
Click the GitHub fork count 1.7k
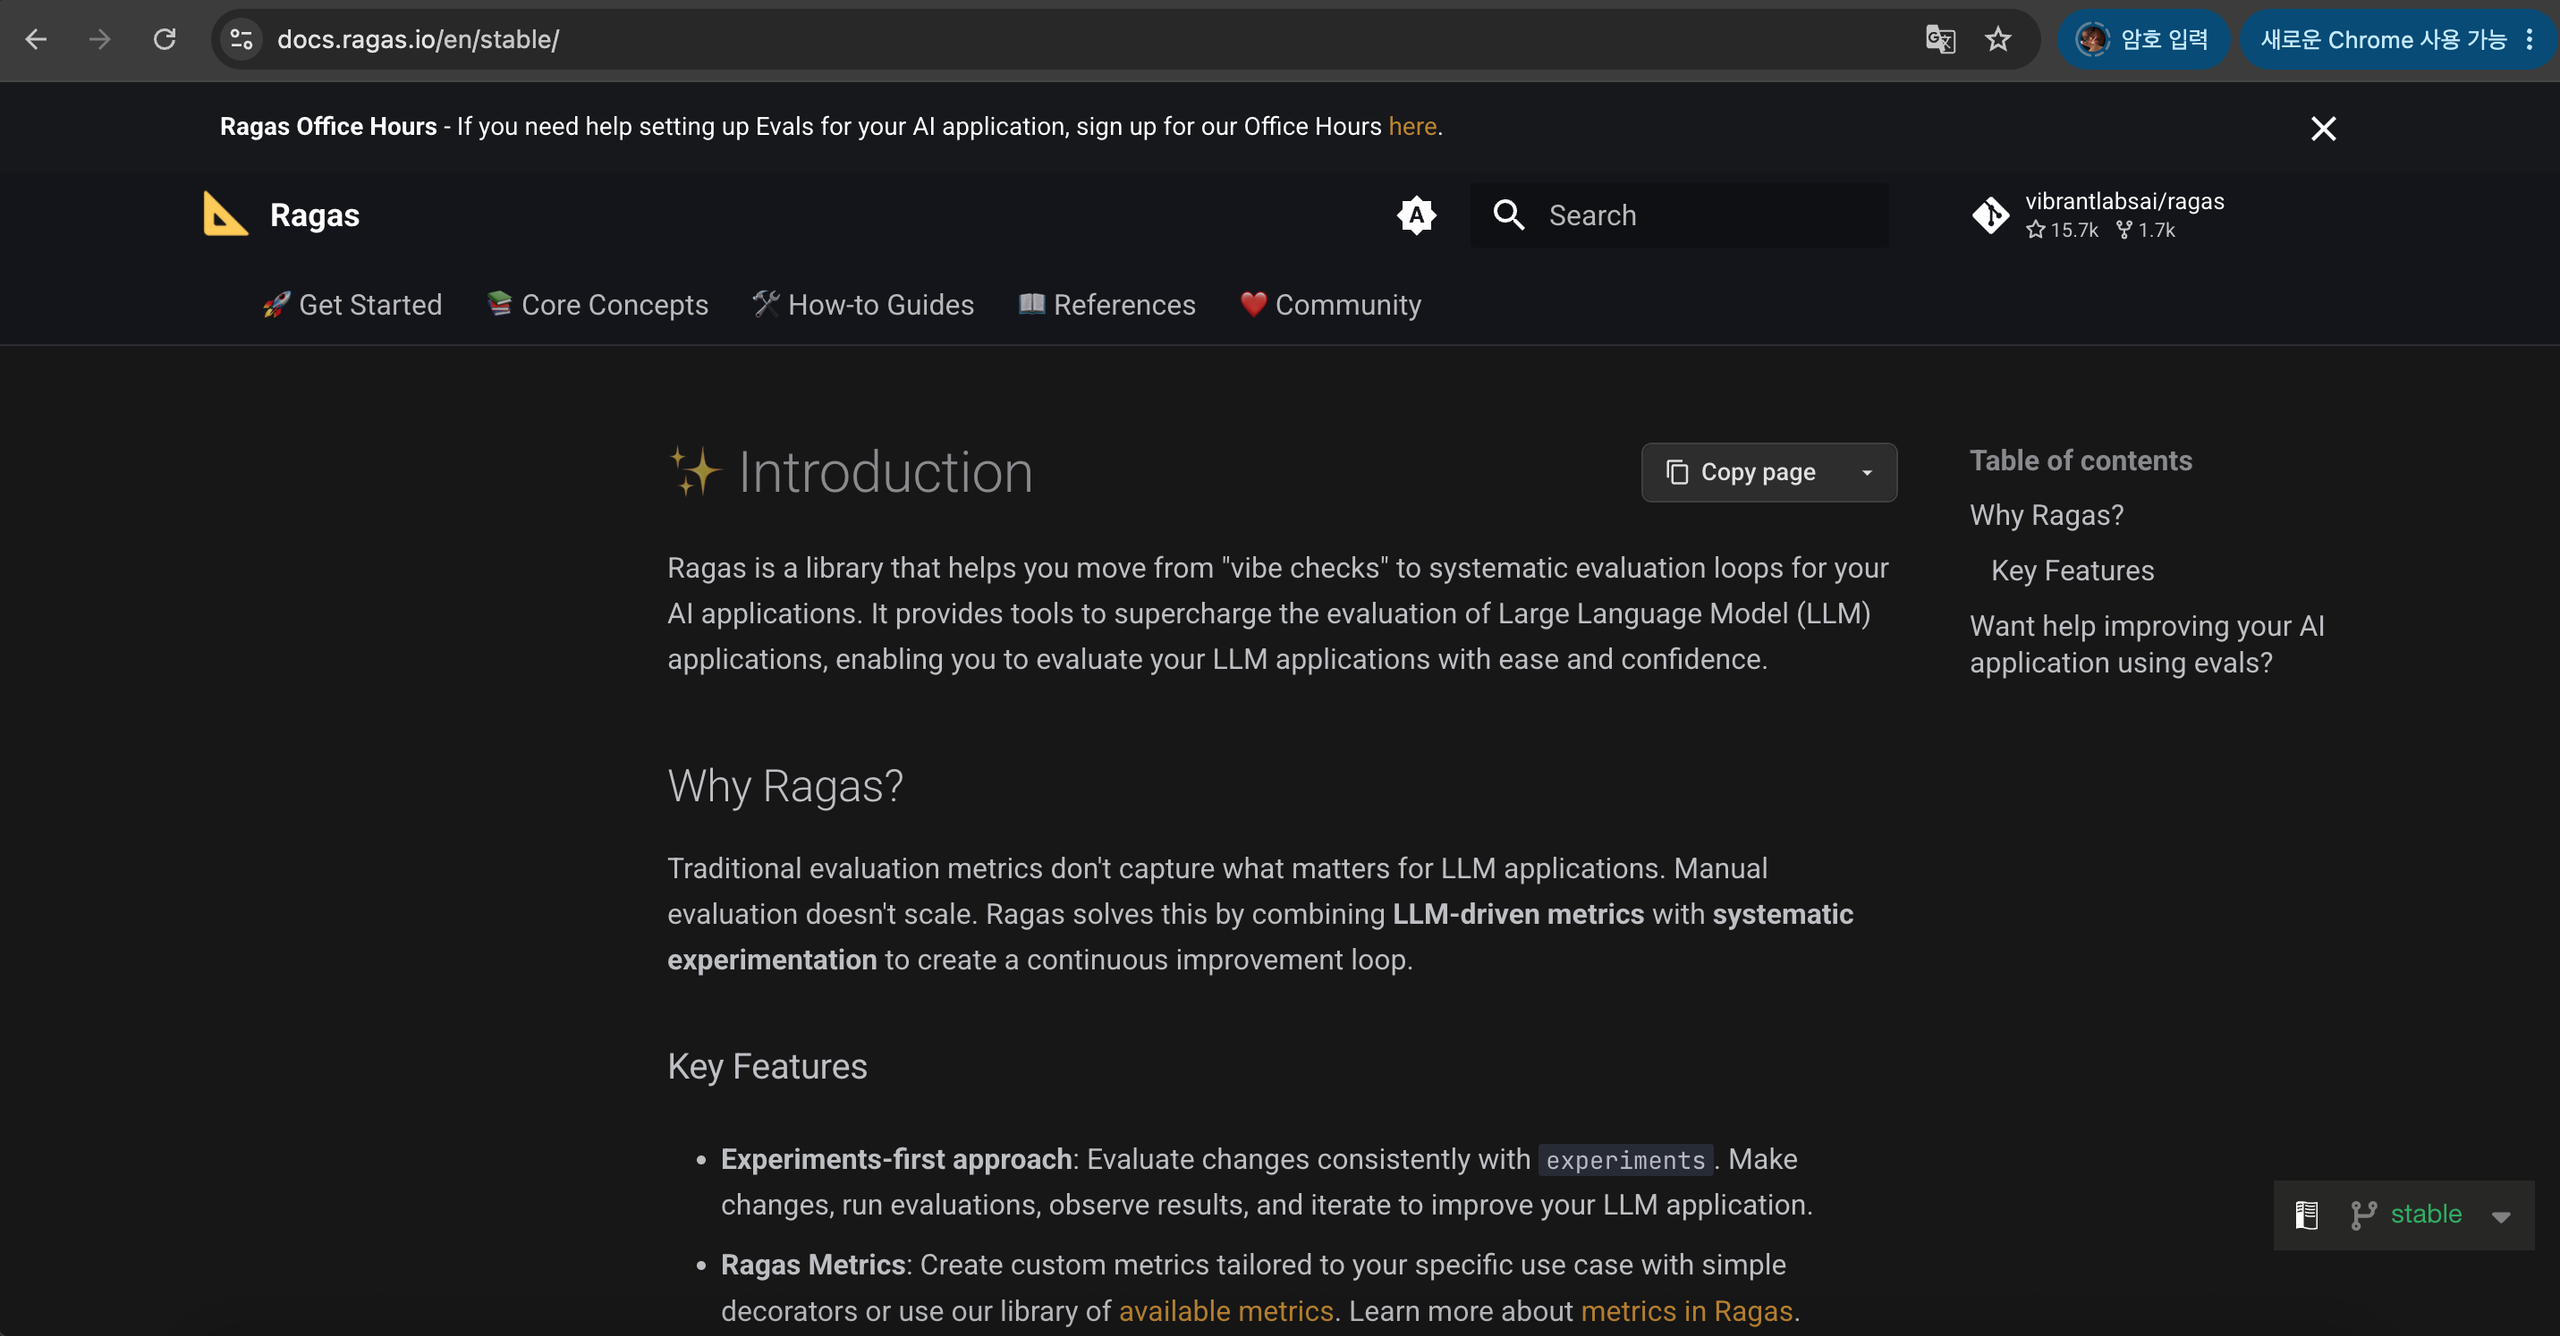click(2146, 230)
